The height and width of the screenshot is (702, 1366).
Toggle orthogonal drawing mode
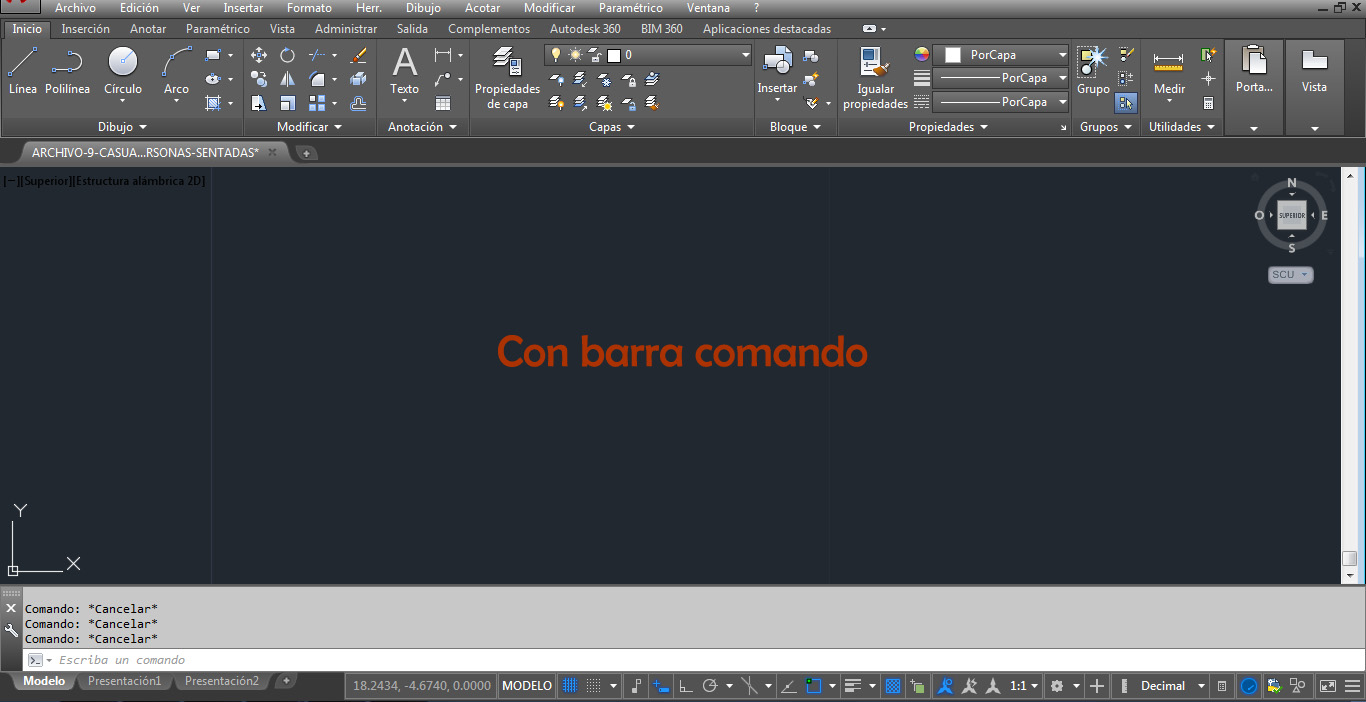pyautogui.click(x=686, y=685)
